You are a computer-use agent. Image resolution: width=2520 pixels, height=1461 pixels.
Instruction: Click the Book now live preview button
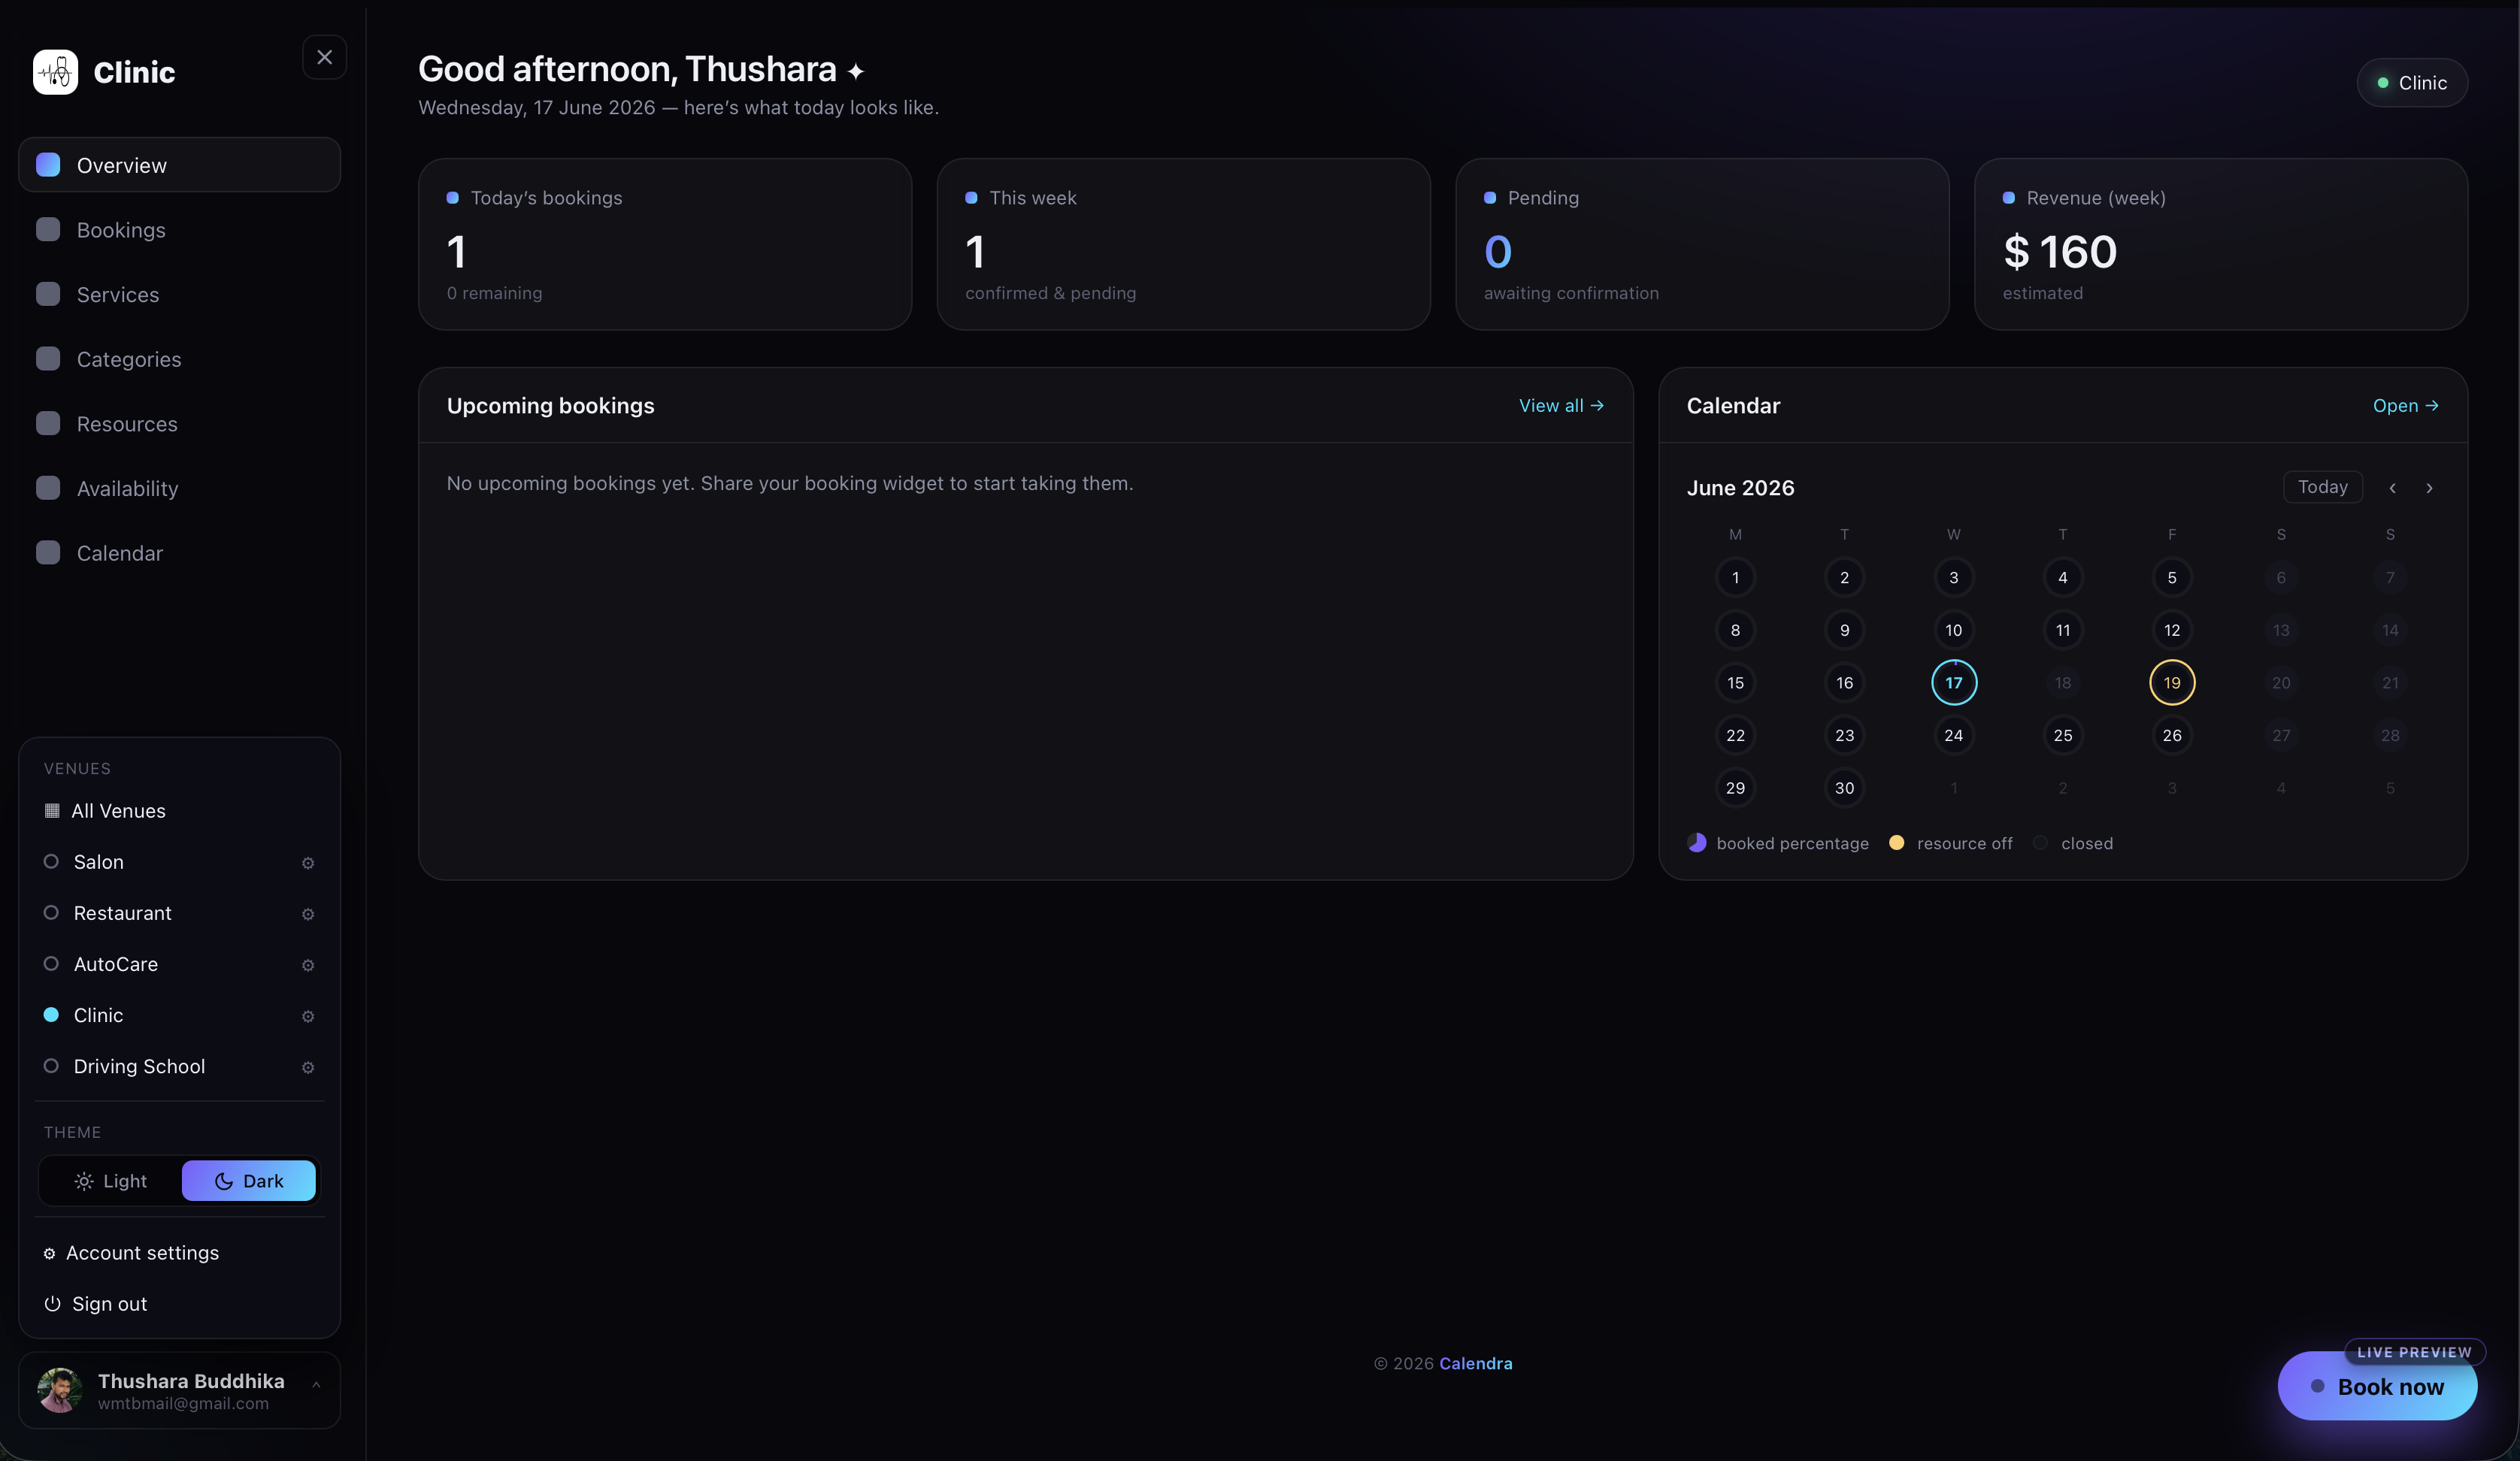pyautogui.click(x=2377, y=1386)
